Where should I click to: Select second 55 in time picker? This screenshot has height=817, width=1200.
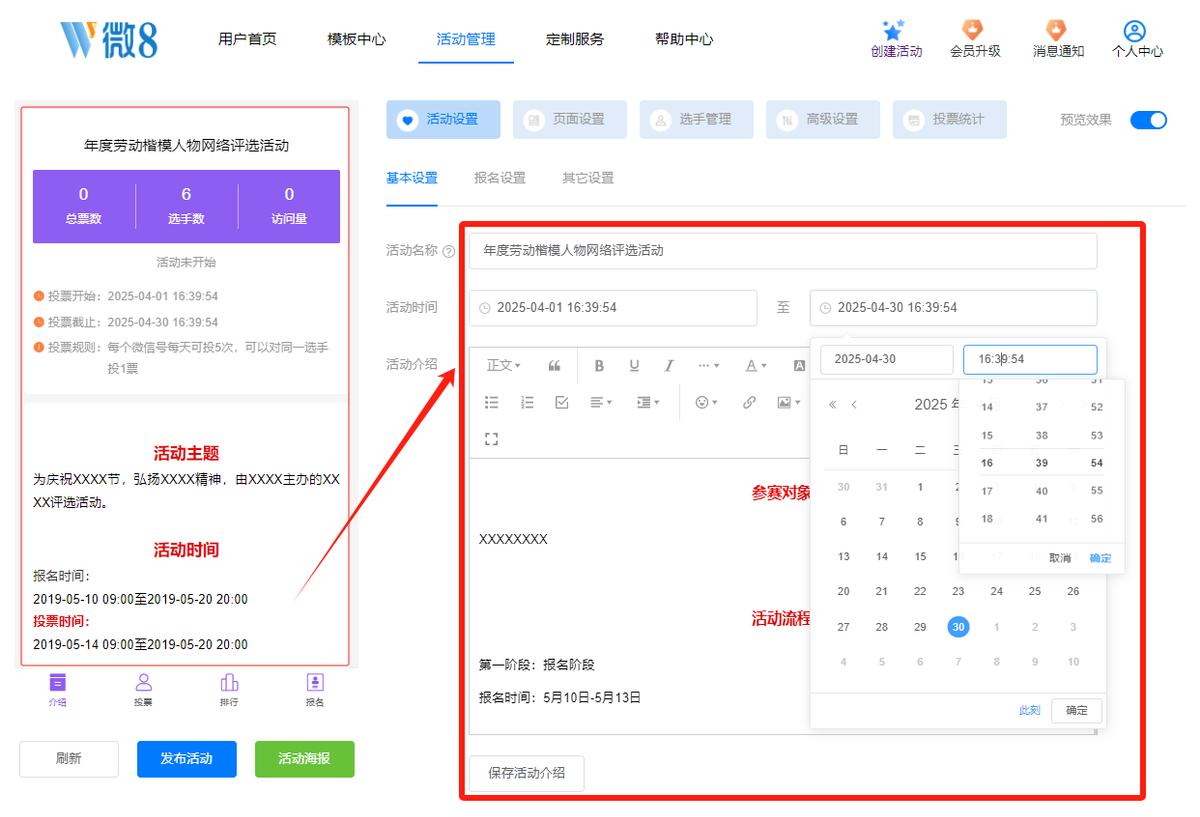point(1097,491)
